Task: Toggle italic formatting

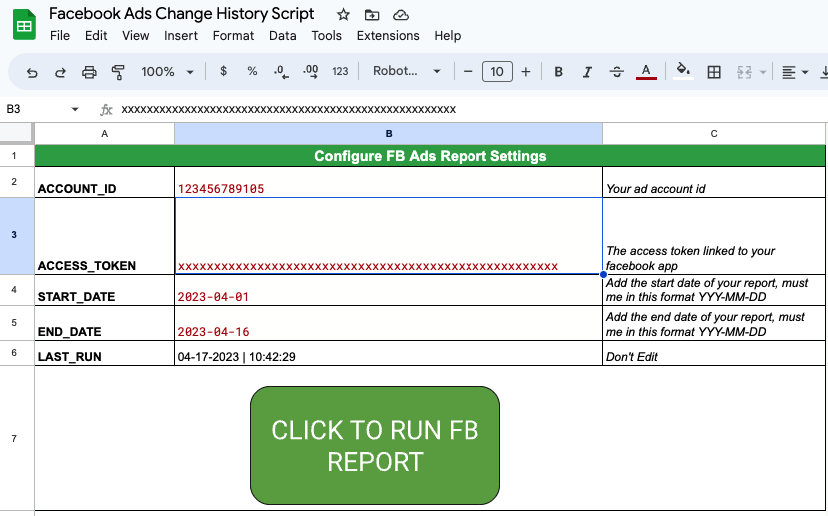Action: 587,71
